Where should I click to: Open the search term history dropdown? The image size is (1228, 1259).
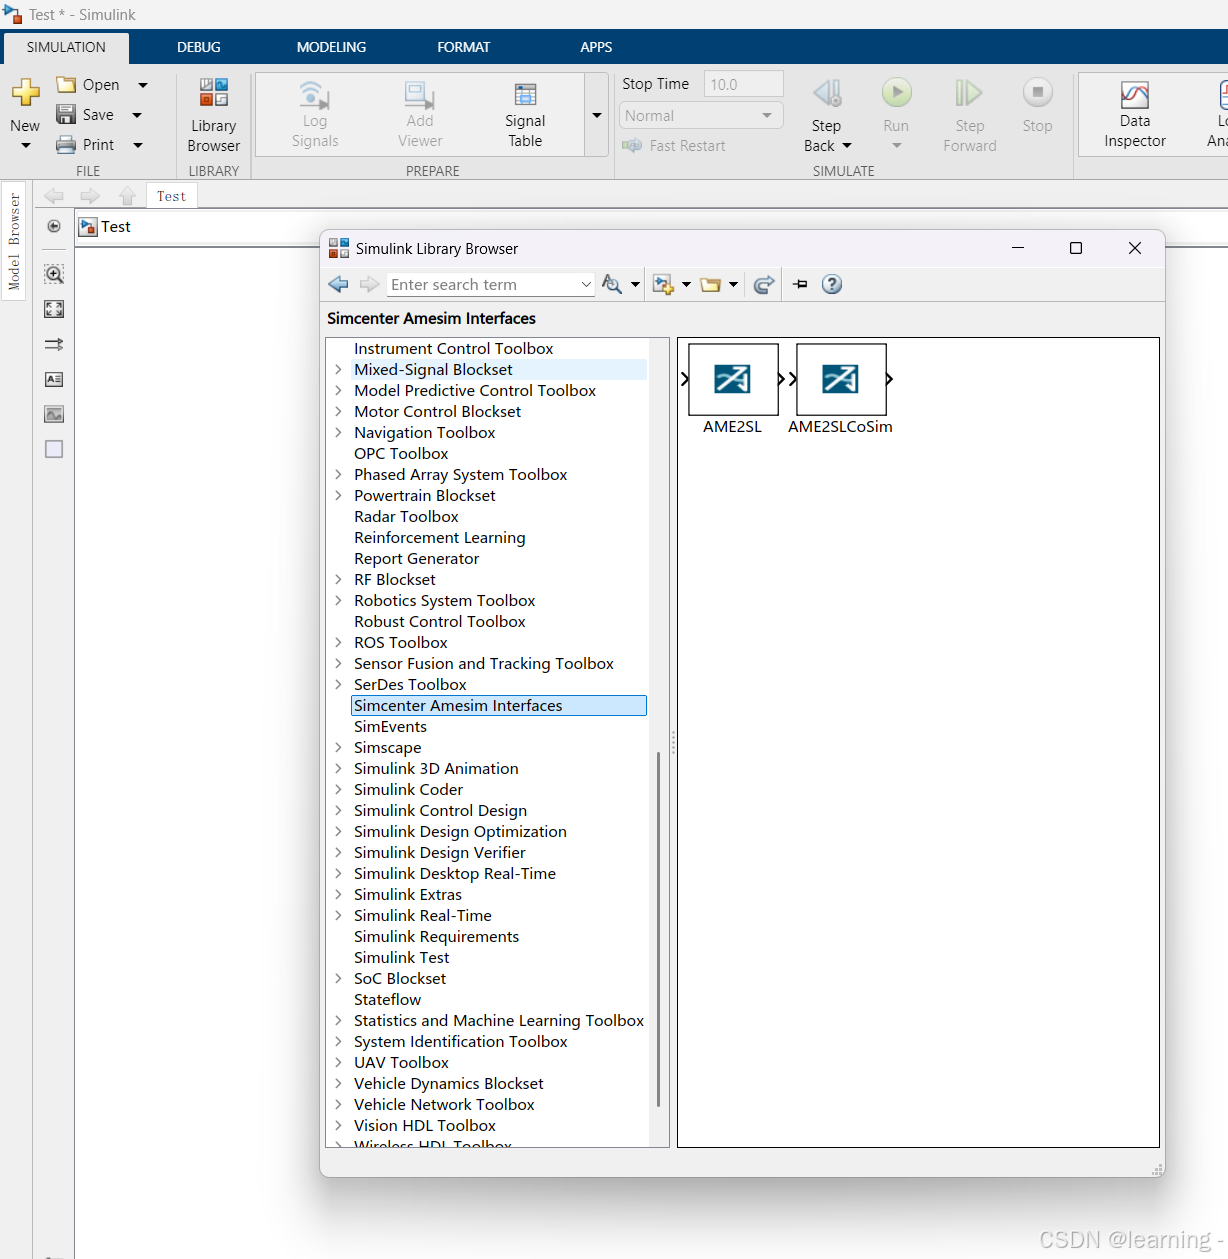click(x=586, y=284)
